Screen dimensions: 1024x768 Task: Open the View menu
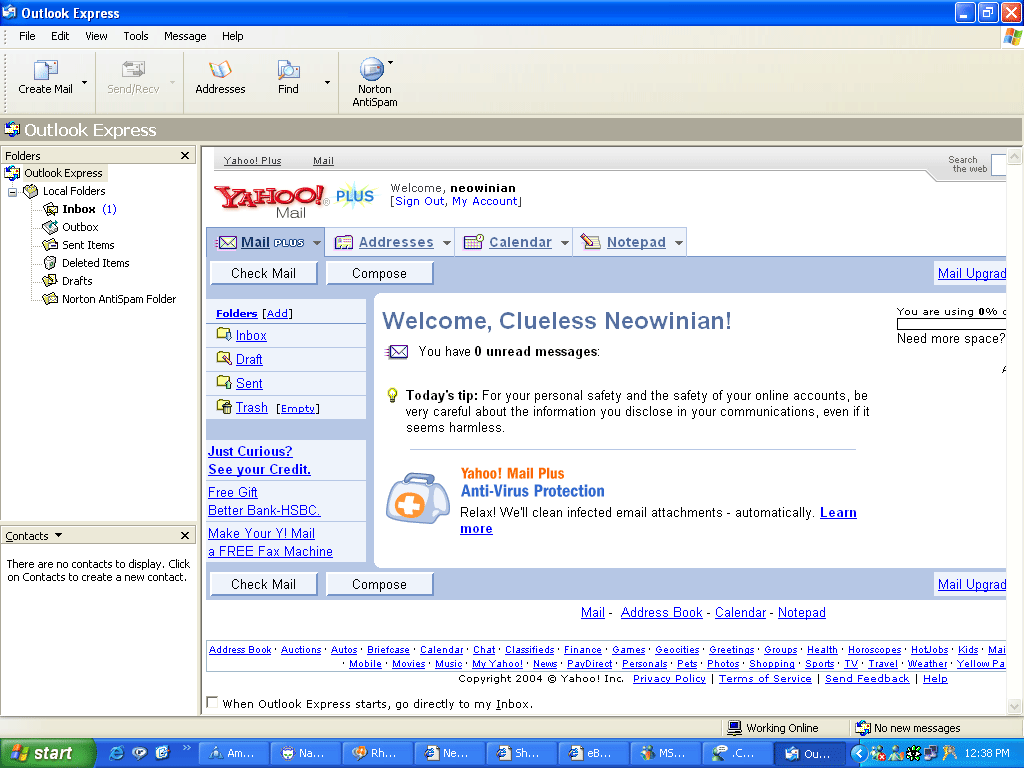(x=96, y=36)
